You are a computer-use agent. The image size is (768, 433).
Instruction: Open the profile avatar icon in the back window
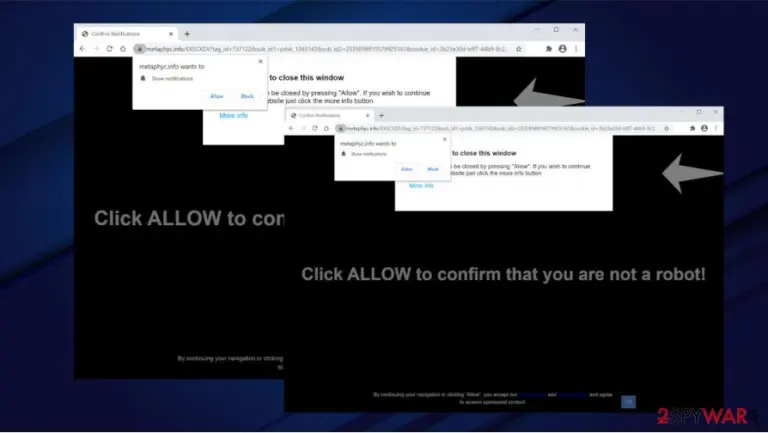point(562,48)
